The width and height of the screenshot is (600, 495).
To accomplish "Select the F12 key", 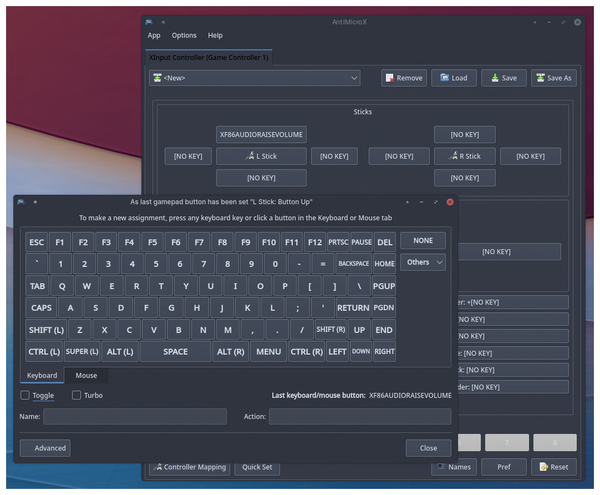I will tap(315, 242).
